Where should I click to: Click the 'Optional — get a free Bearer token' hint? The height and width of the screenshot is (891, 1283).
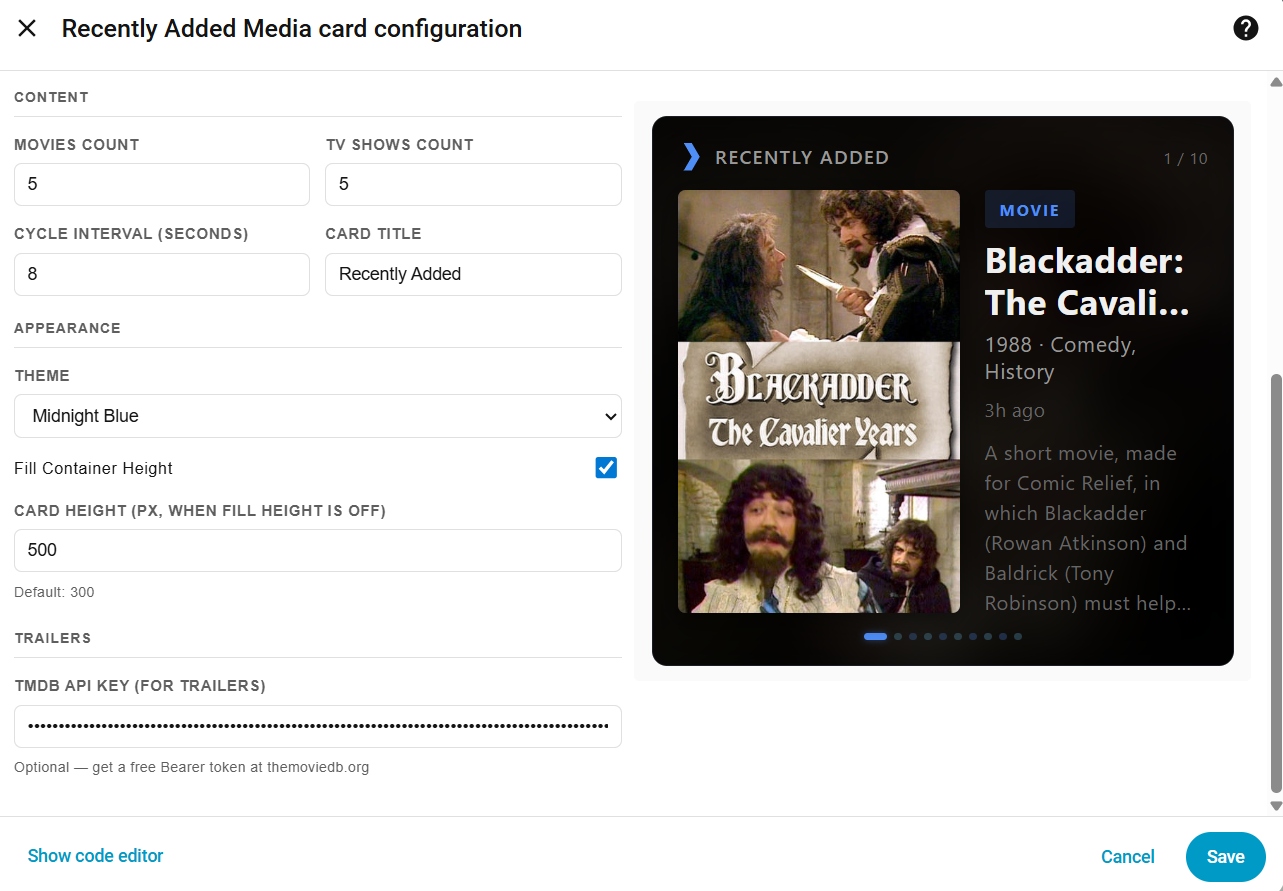192,768
